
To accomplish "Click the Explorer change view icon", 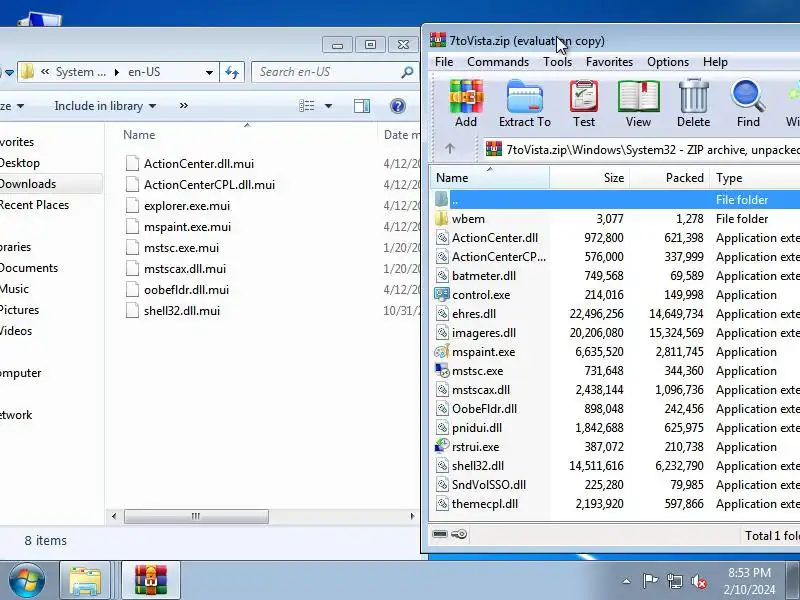I will coord(307,106).
